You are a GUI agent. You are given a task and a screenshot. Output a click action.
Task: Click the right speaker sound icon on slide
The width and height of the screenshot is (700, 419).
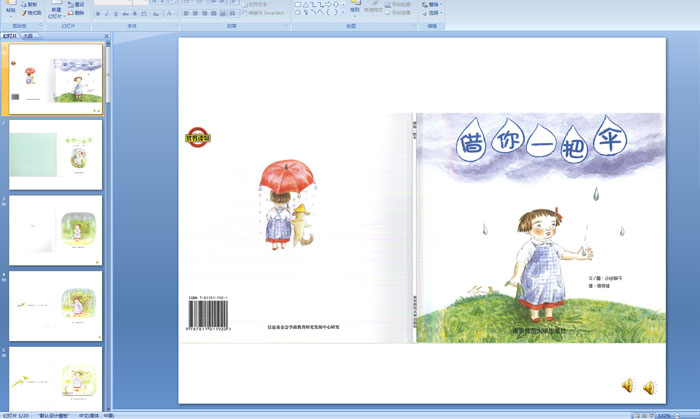(x=650, y=387)
